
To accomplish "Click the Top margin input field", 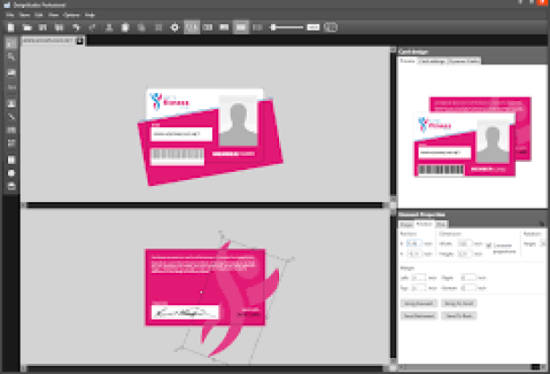I will pos(418,288).
